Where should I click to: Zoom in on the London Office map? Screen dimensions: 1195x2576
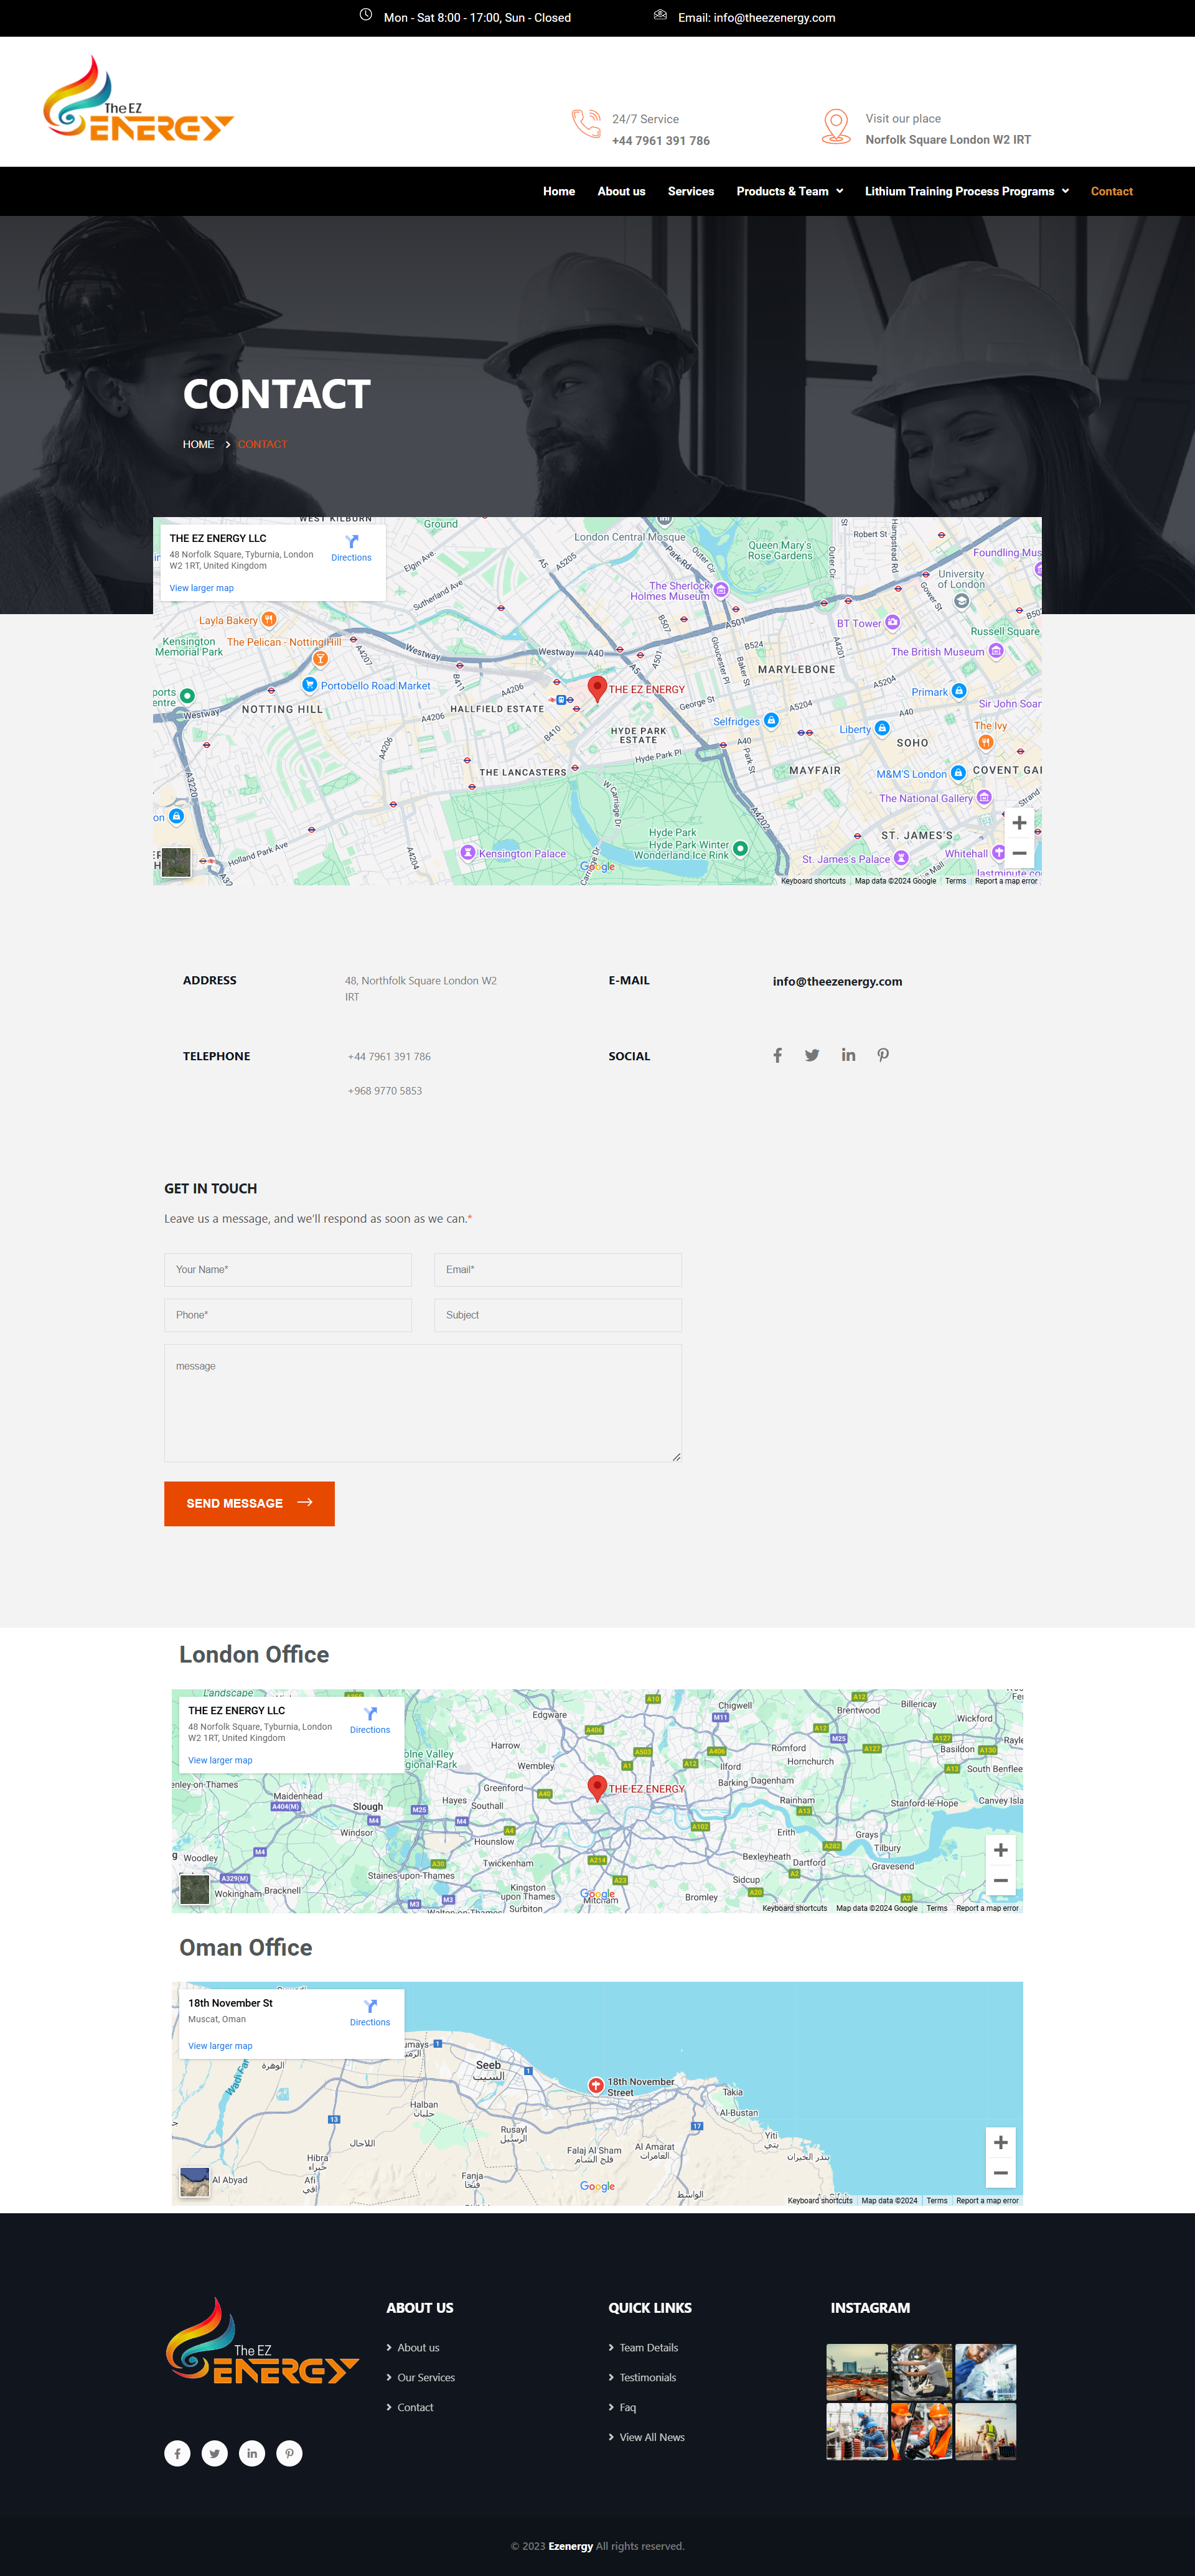click(1000, 1850)
